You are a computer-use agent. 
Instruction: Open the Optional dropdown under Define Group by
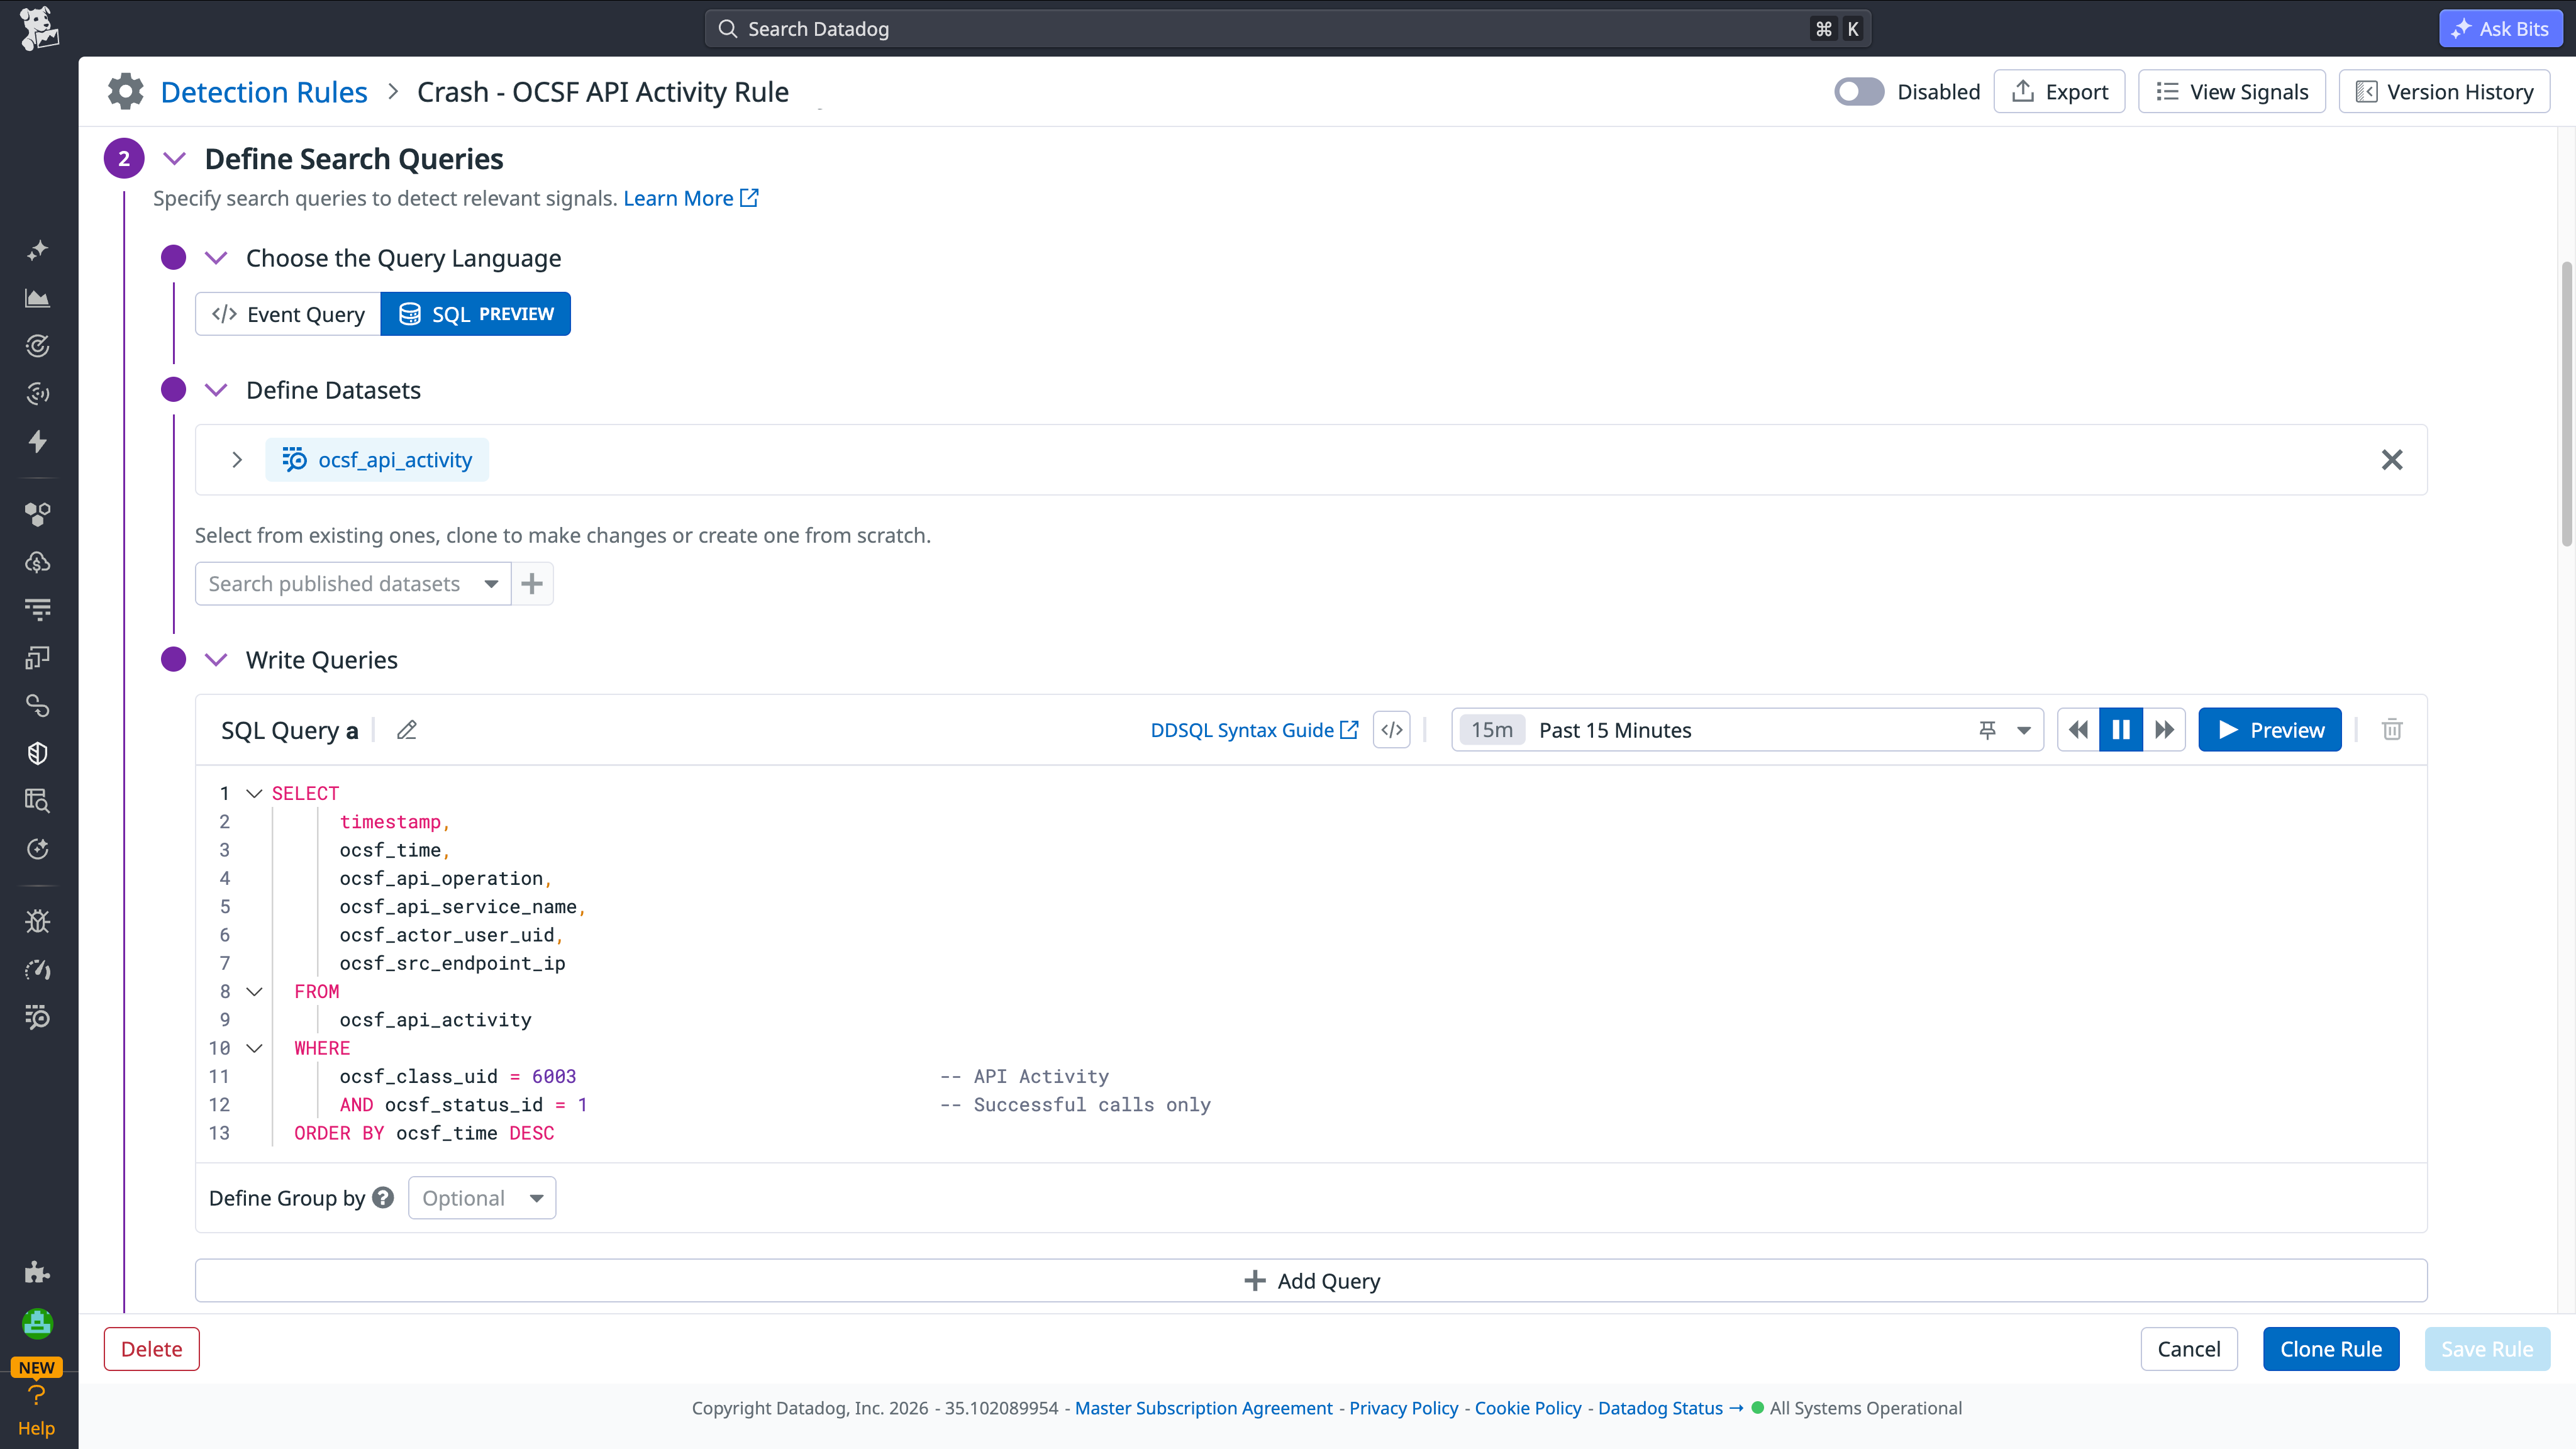click(481, 1197)
